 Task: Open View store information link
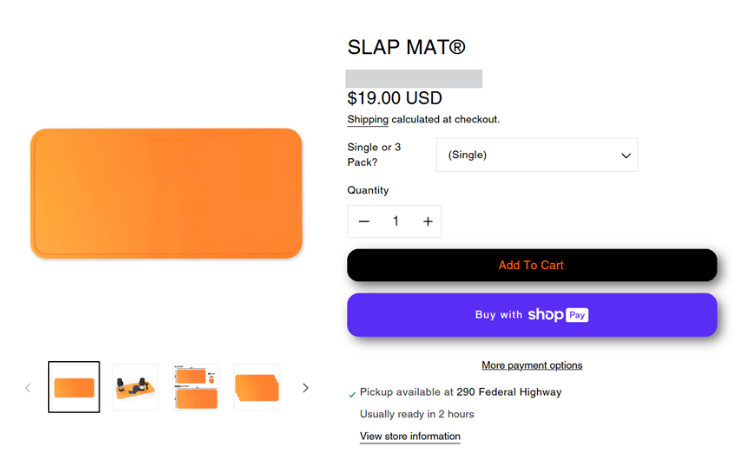tap(410, 437)
